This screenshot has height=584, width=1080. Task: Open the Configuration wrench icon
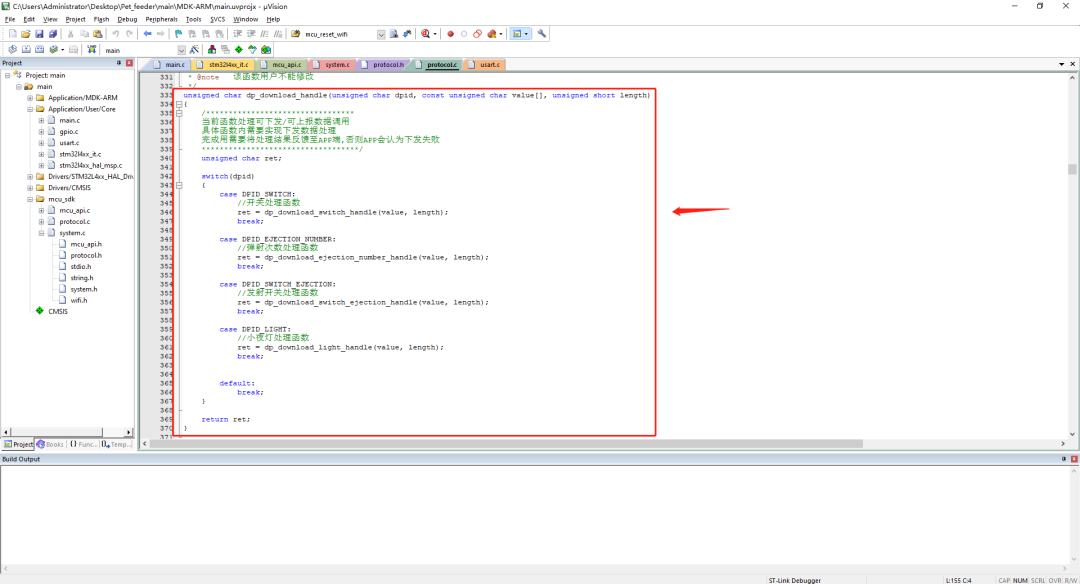coord(541,34)
